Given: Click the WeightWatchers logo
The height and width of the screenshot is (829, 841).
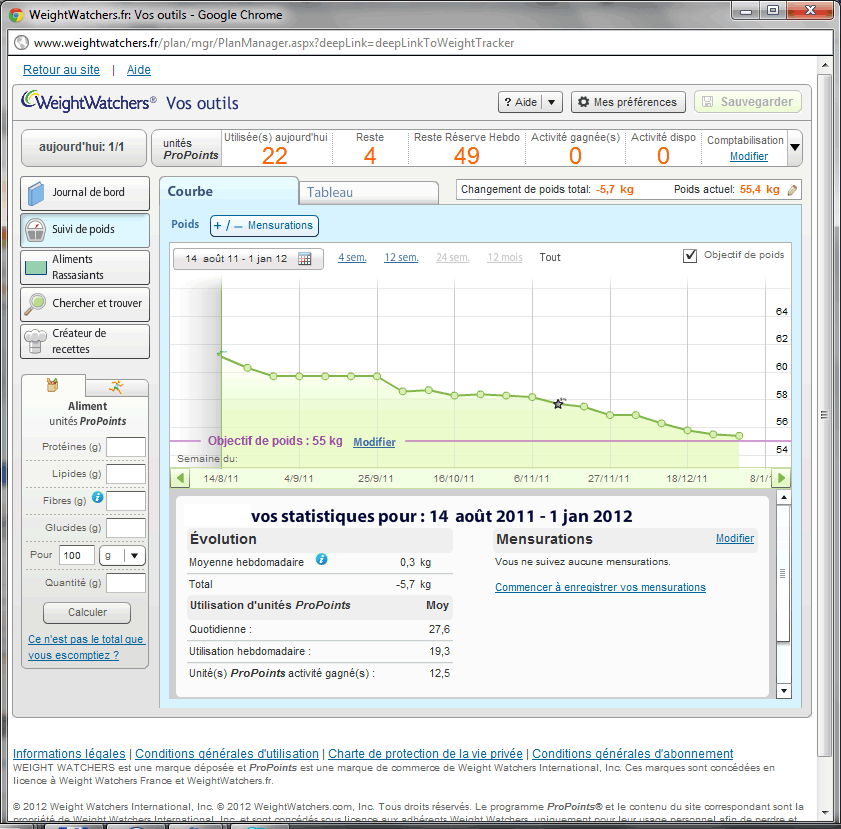Looking at the screenshot, I should (x=88, y=101).
